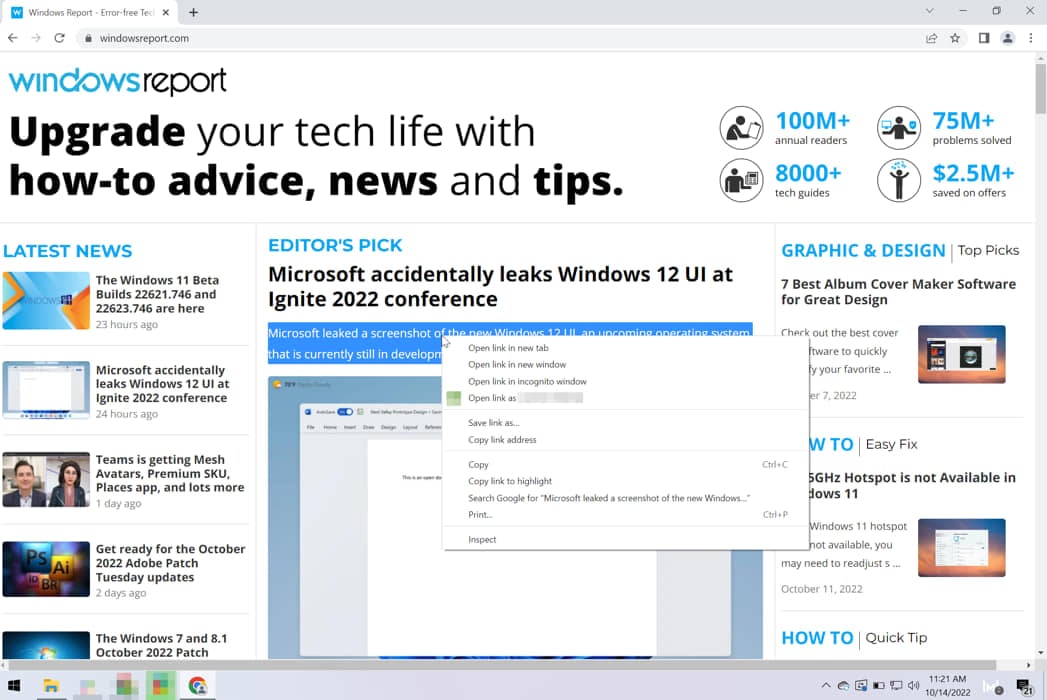Reload the page with refresh icon
Screen dimensions: 1047x700
tap(59, 38)
